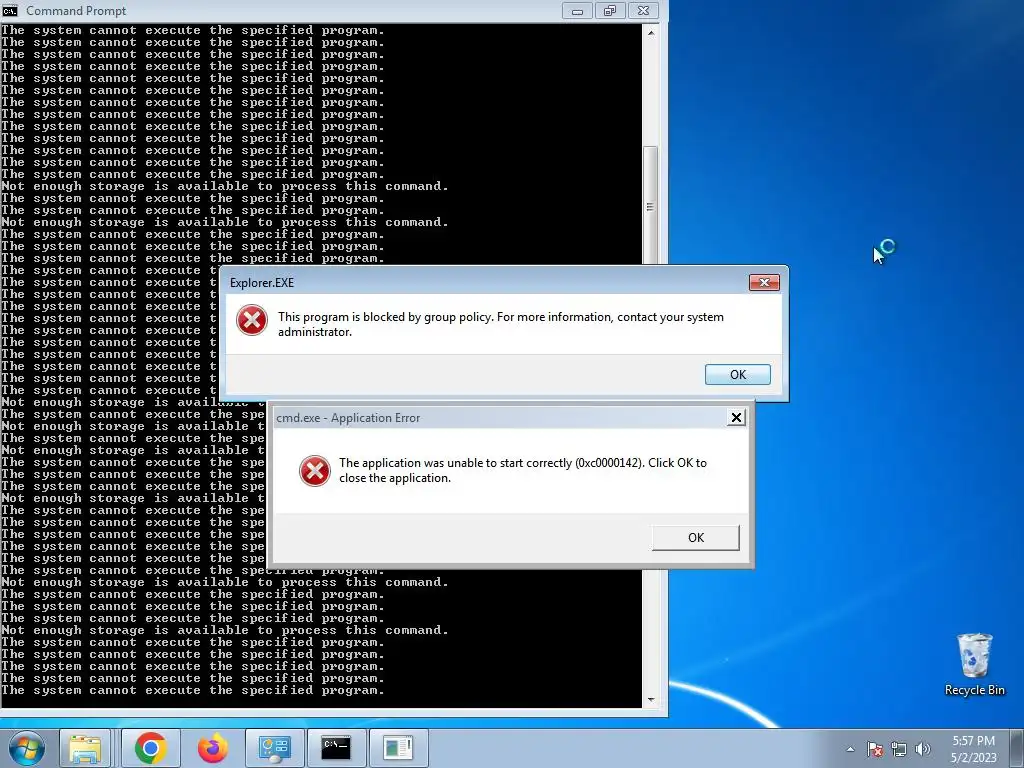Click the red error icon in cmd.exe dialog
The height and width of the screenshot is (768, 1024).
coord(315,471)
